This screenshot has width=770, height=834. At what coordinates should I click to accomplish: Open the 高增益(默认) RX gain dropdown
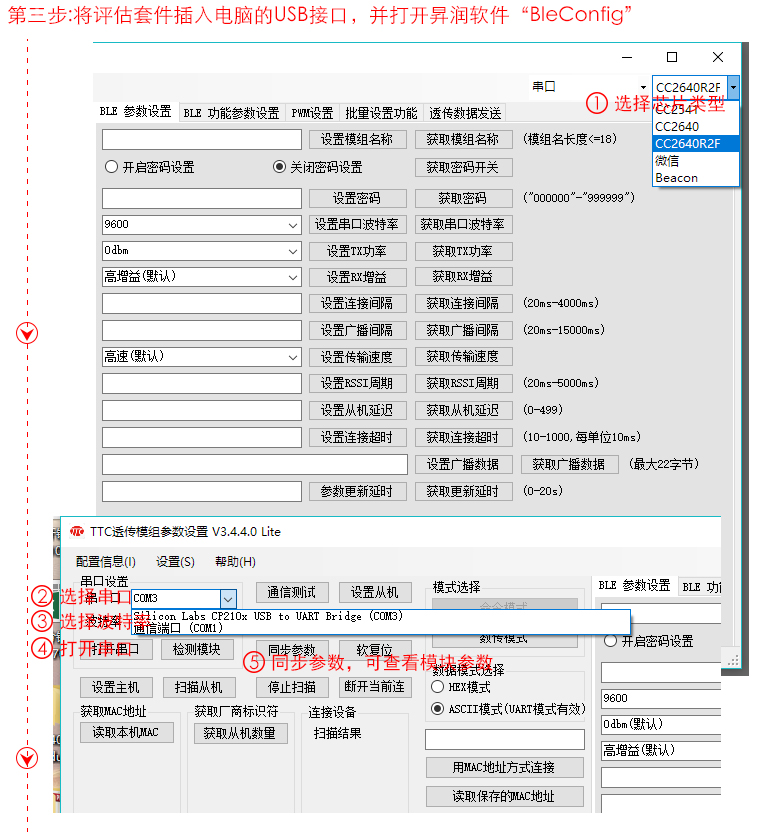(x=292, y=277)
